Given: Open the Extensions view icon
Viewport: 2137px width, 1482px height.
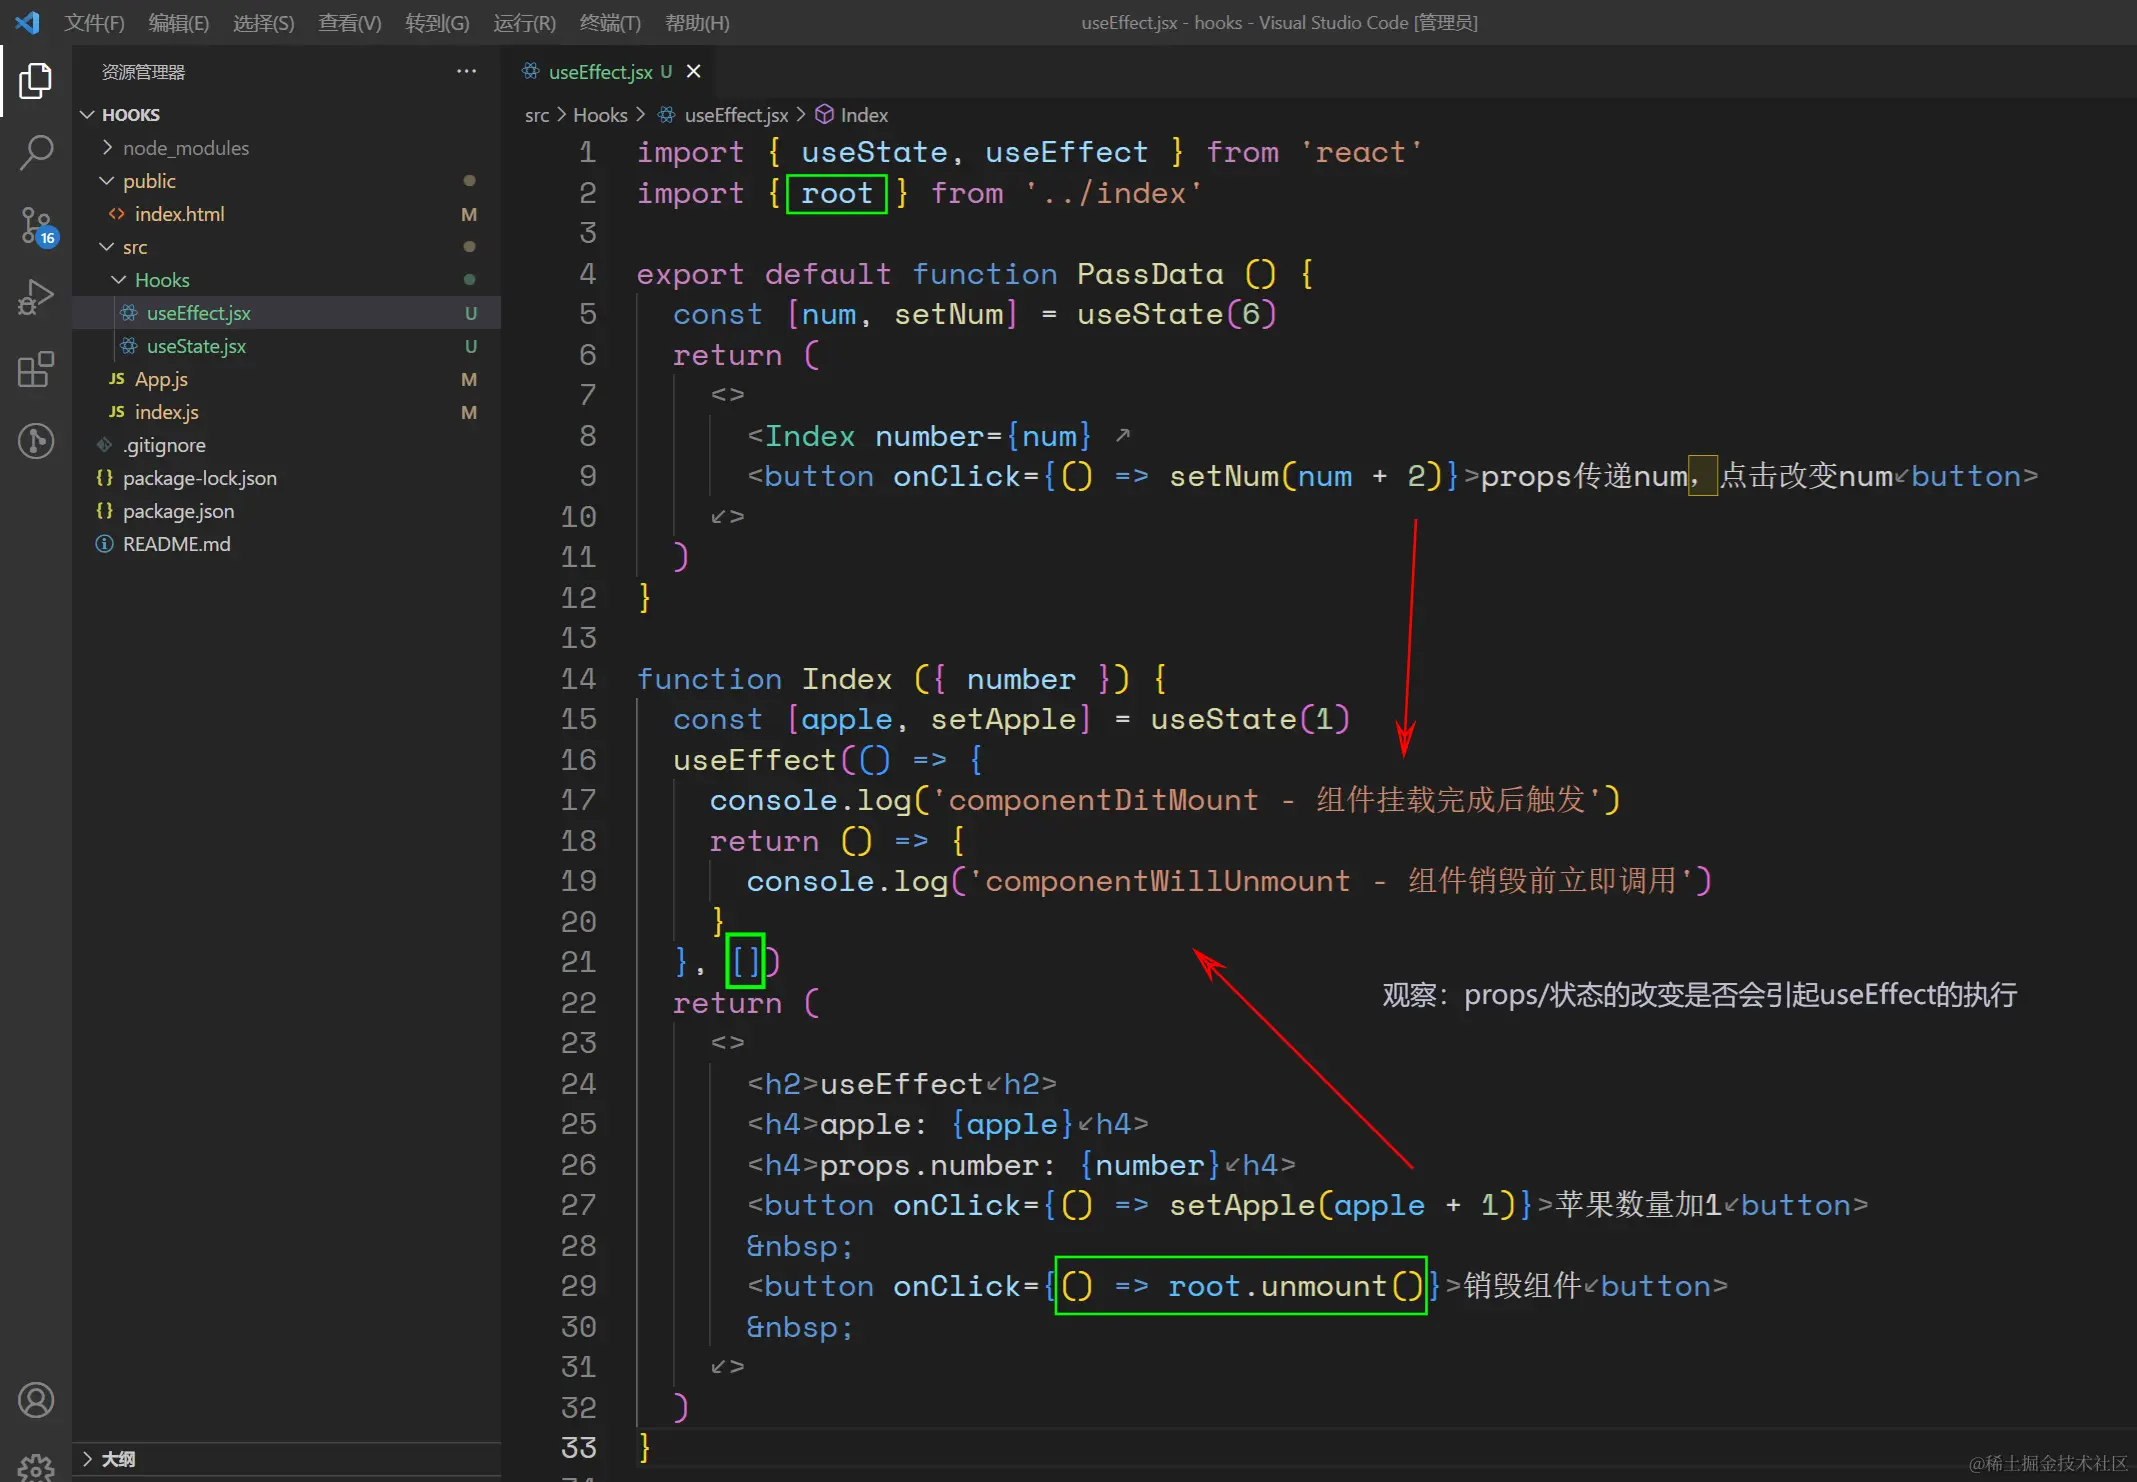Looking at the screenshot, I should point(35,369).
